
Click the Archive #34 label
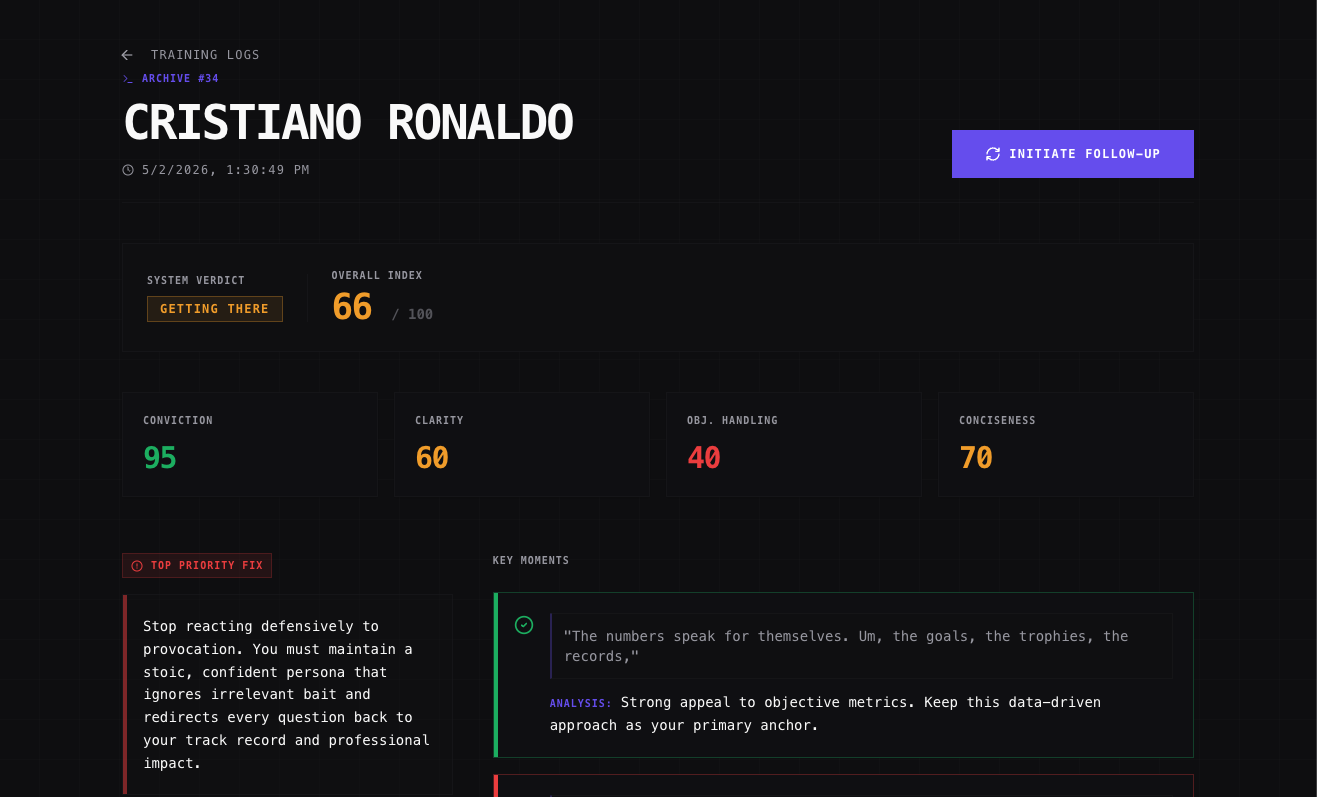pyautogui.click(x=180, y=78)
